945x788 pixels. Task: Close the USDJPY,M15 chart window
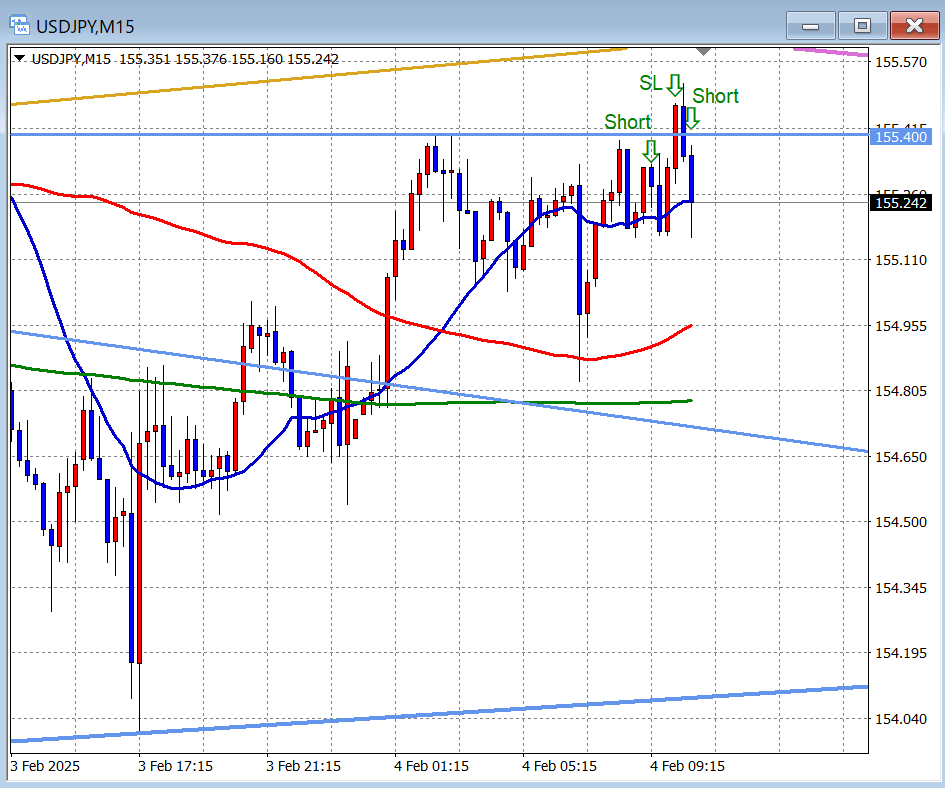pos(913,25)
